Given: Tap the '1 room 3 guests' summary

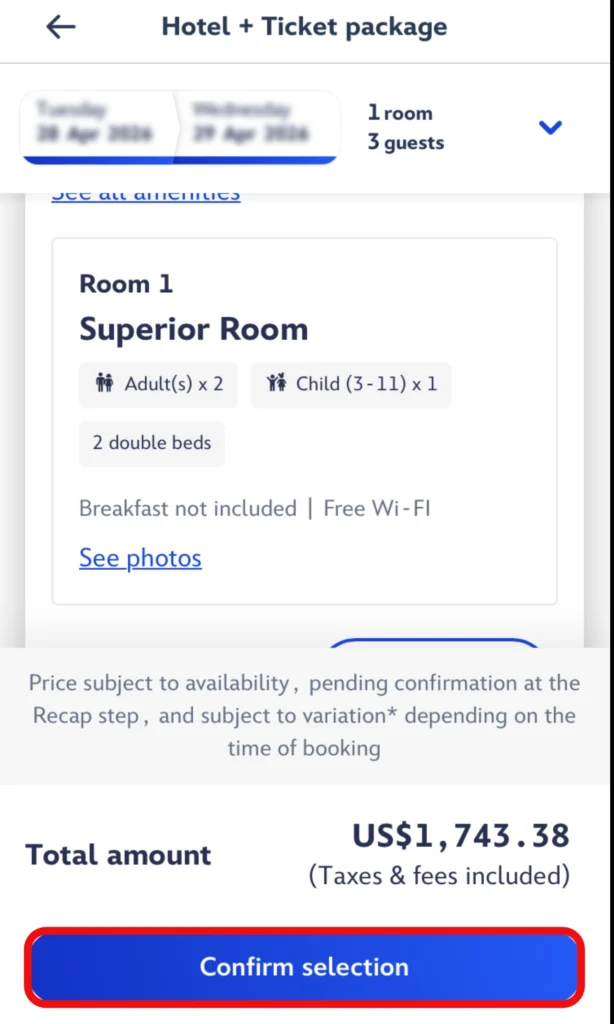Looking at the screenshot, I should click(x=406, y=128).
